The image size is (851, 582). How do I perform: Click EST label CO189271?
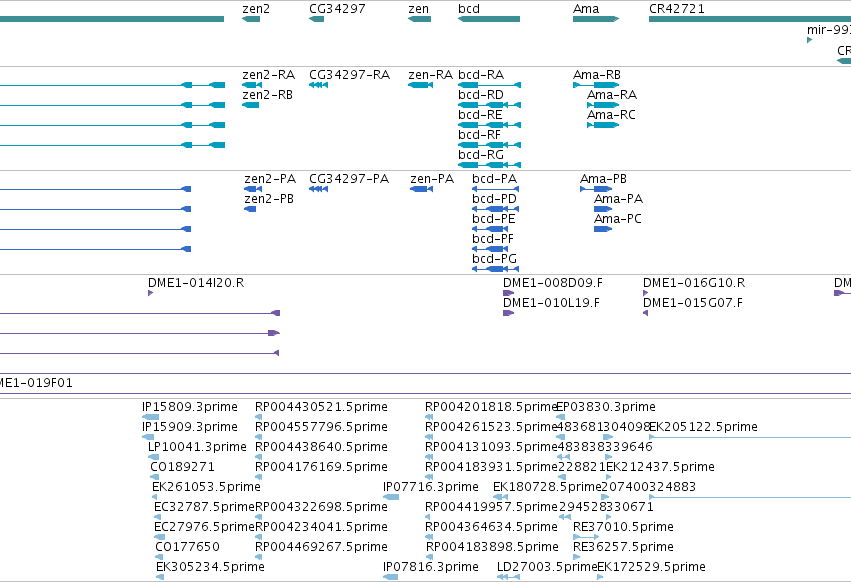click(182, 467)
